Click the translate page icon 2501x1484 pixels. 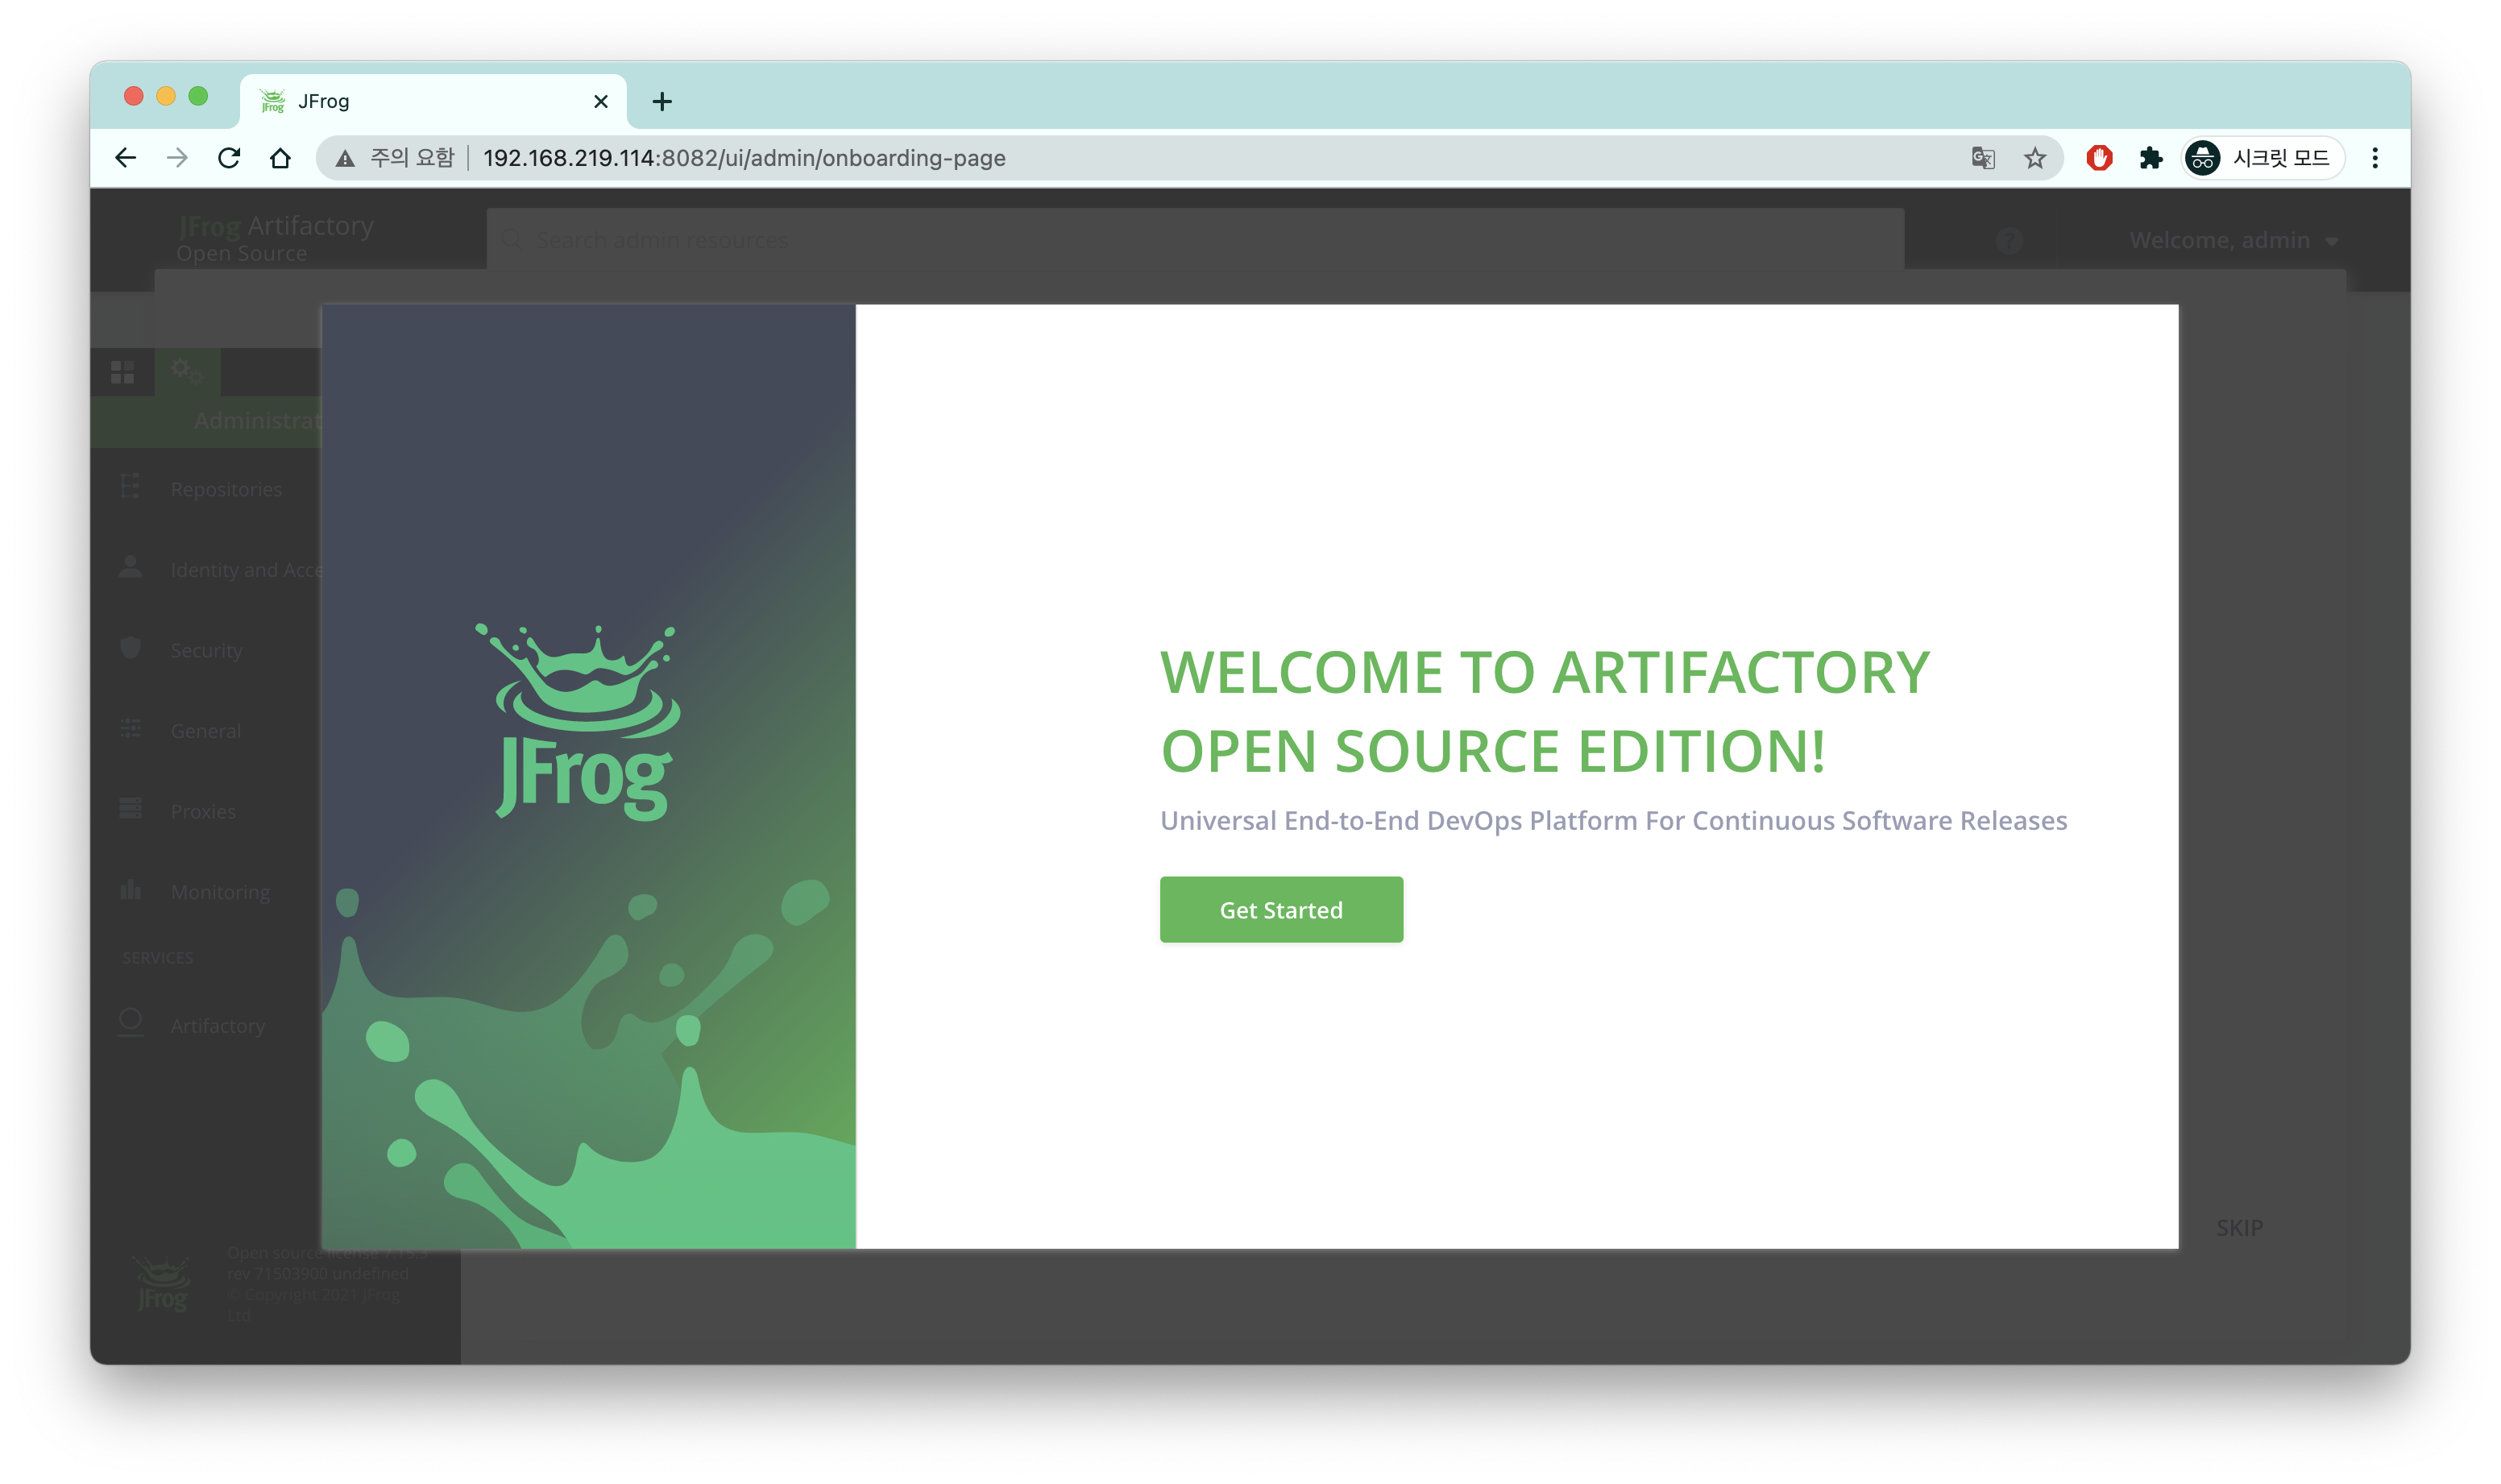1982,158
